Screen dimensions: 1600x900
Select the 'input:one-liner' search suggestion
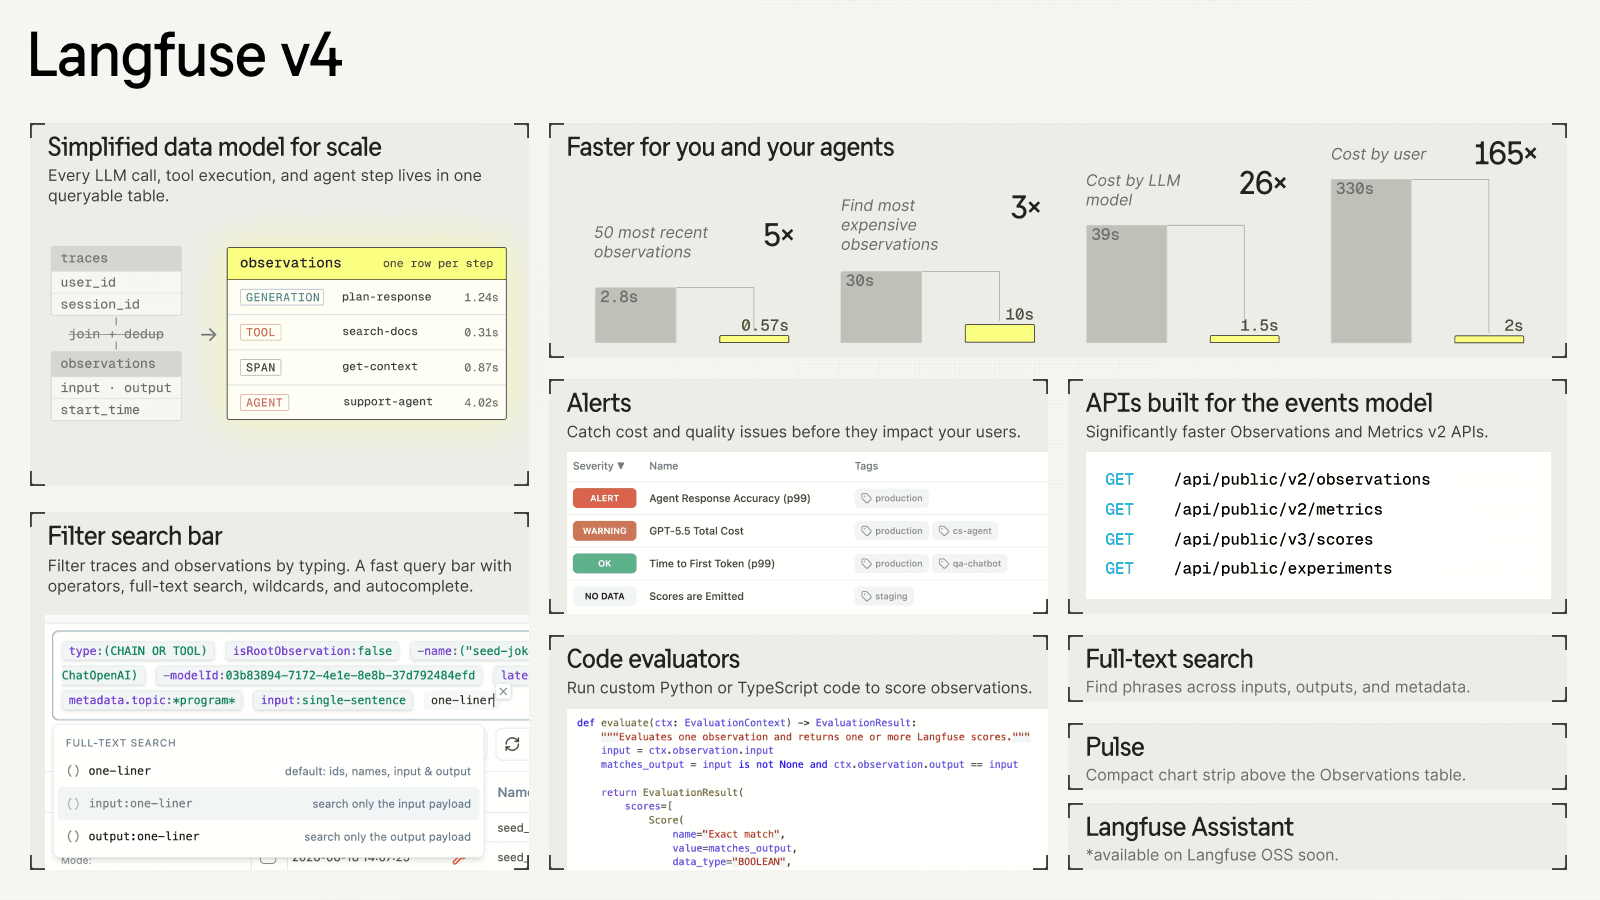[x=268, y=803]
